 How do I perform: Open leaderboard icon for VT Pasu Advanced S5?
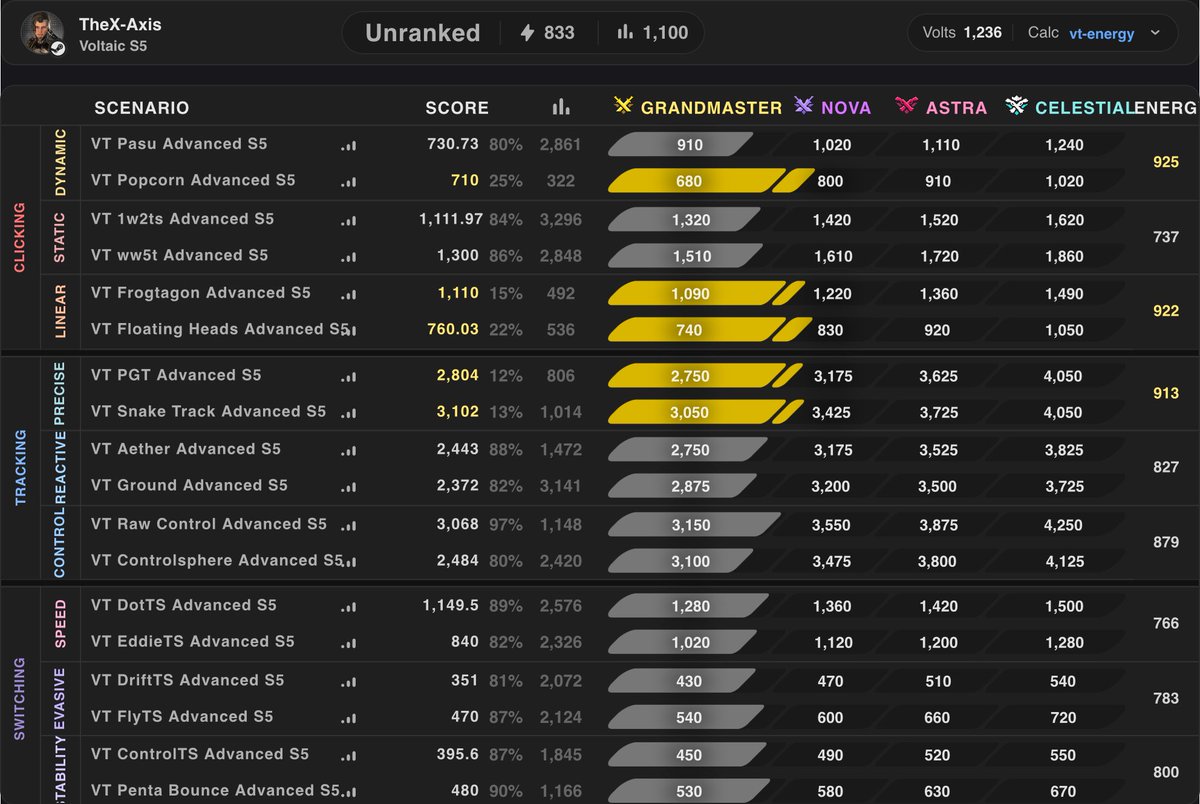coord(348,145)
